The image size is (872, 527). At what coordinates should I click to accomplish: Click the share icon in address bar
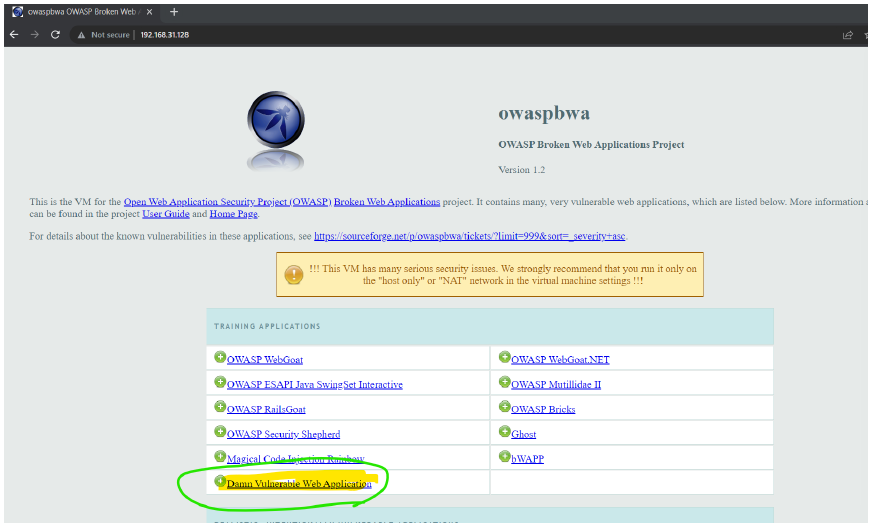tap(848, 35)
